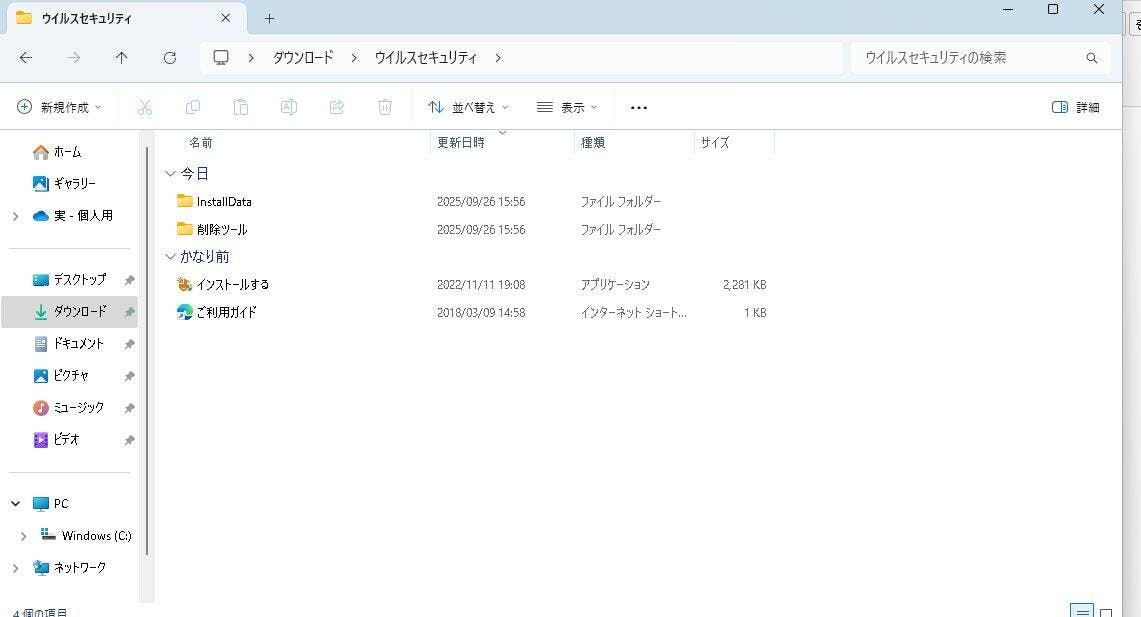The width and height of the screenshot is (1141, 617).
Task: Collapse the 今日 group
Action: [x=170, y=174]
